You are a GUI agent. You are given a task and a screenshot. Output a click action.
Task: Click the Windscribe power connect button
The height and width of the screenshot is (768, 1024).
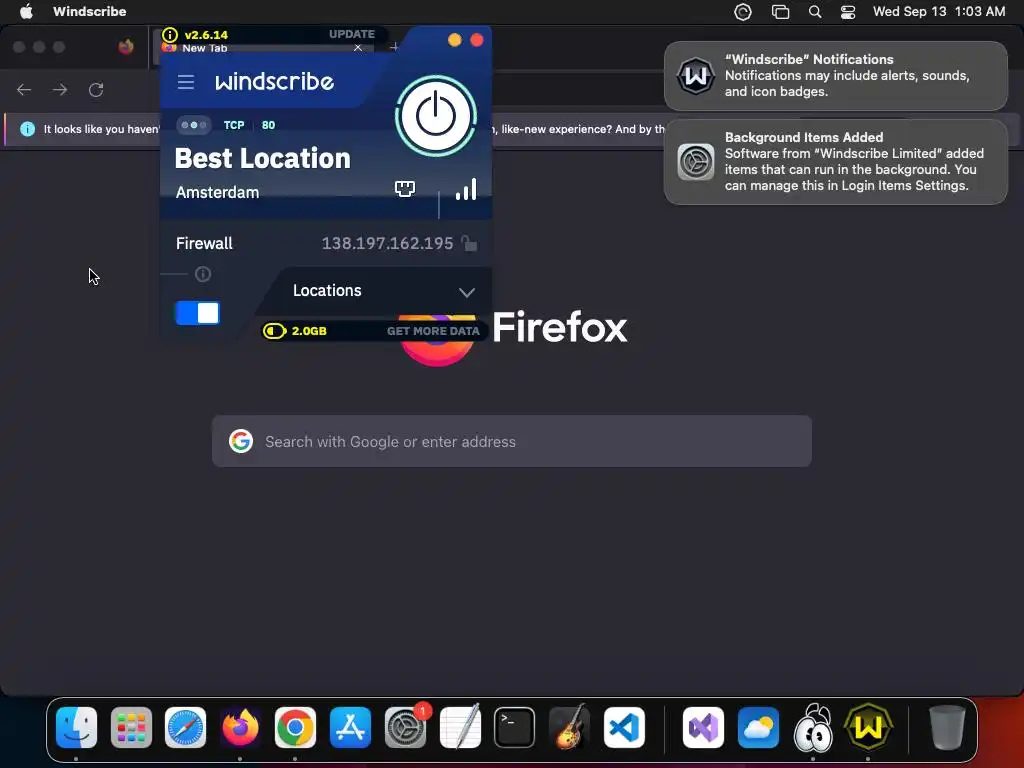436,116
